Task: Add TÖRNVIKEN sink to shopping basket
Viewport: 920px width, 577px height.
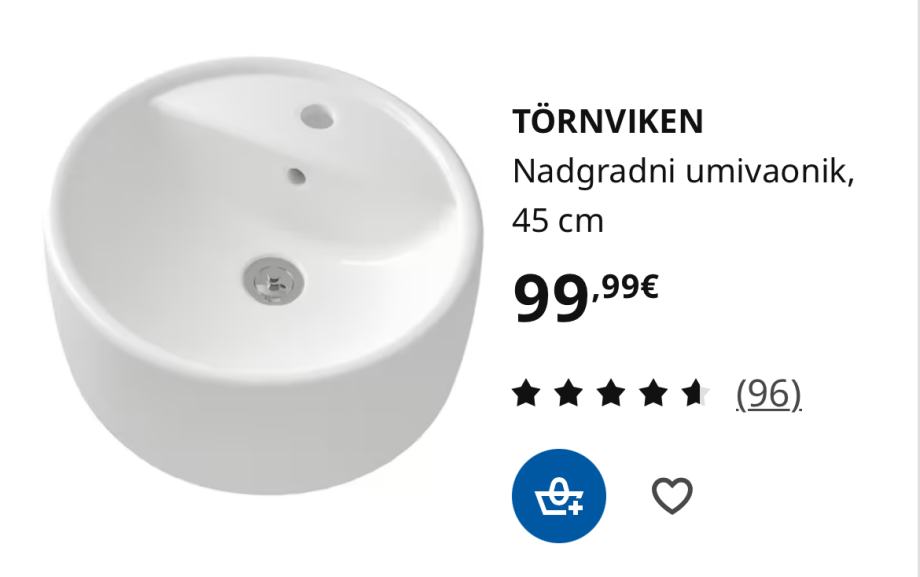Action: point(559,496)
